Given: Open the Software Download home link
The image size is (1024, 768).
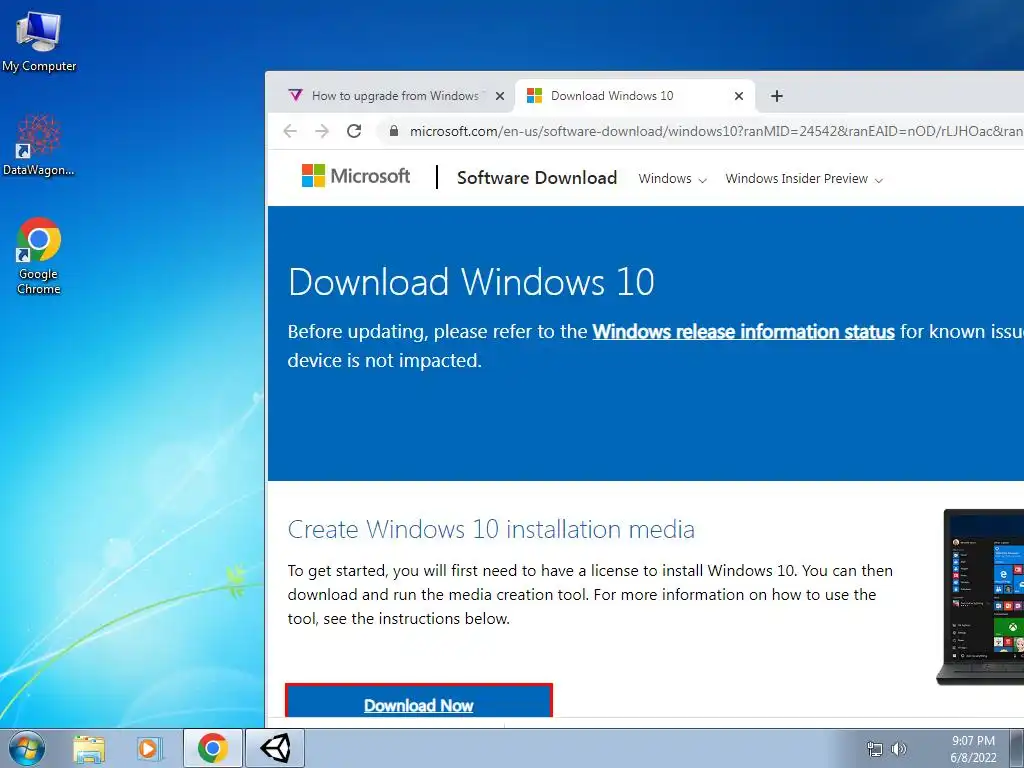Looking at the screenshot, I should tap(537, 178).
